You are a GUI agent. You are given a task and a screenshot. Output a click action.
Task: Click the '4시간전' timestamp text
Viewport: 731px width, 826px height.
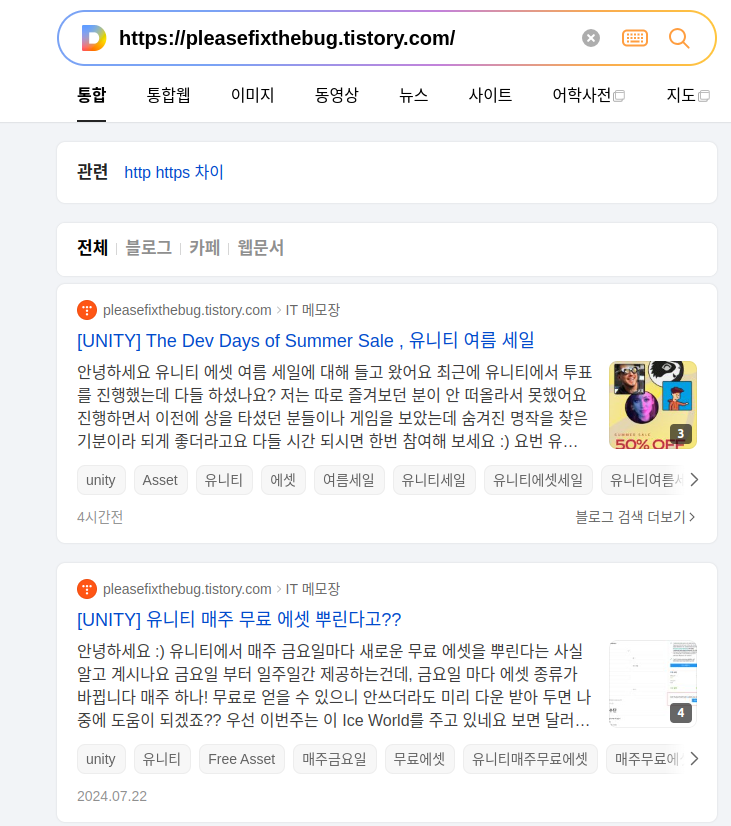[100, 517]
